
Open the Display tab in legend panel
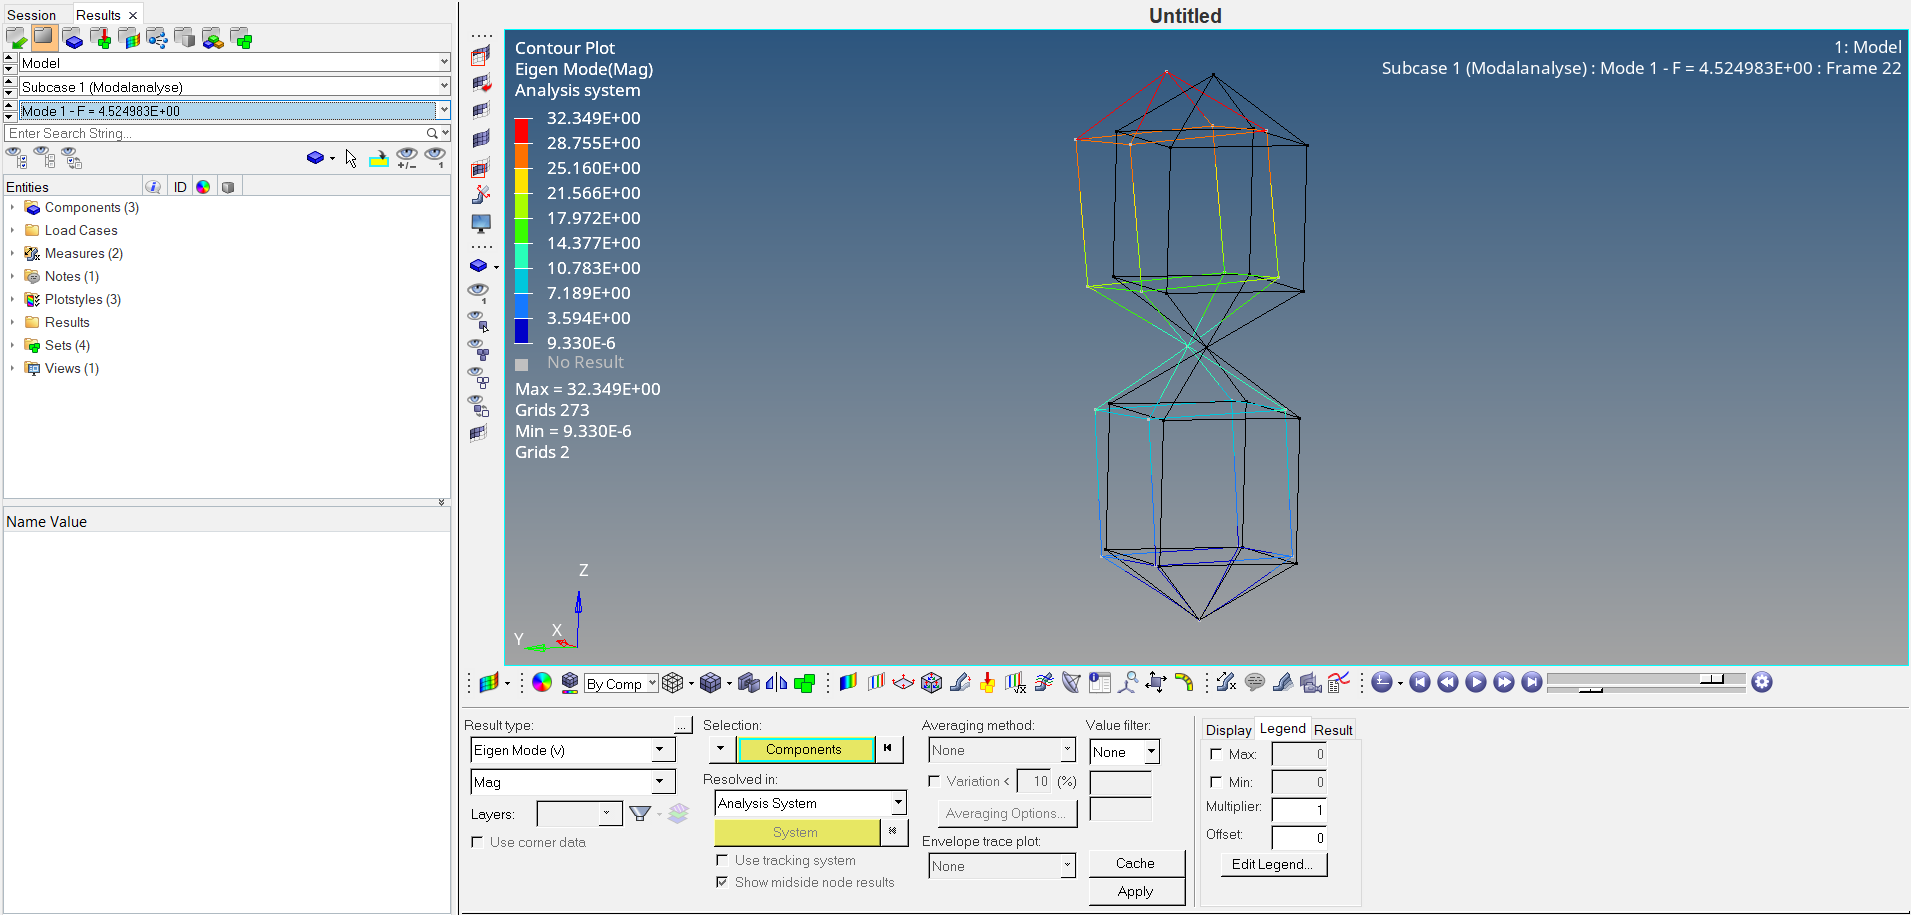(x=1228, y=729)
